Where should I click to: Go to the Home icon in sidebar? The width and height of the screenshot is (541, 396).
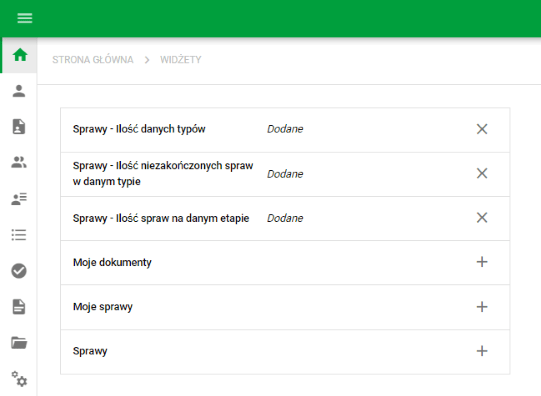point(20,55)
